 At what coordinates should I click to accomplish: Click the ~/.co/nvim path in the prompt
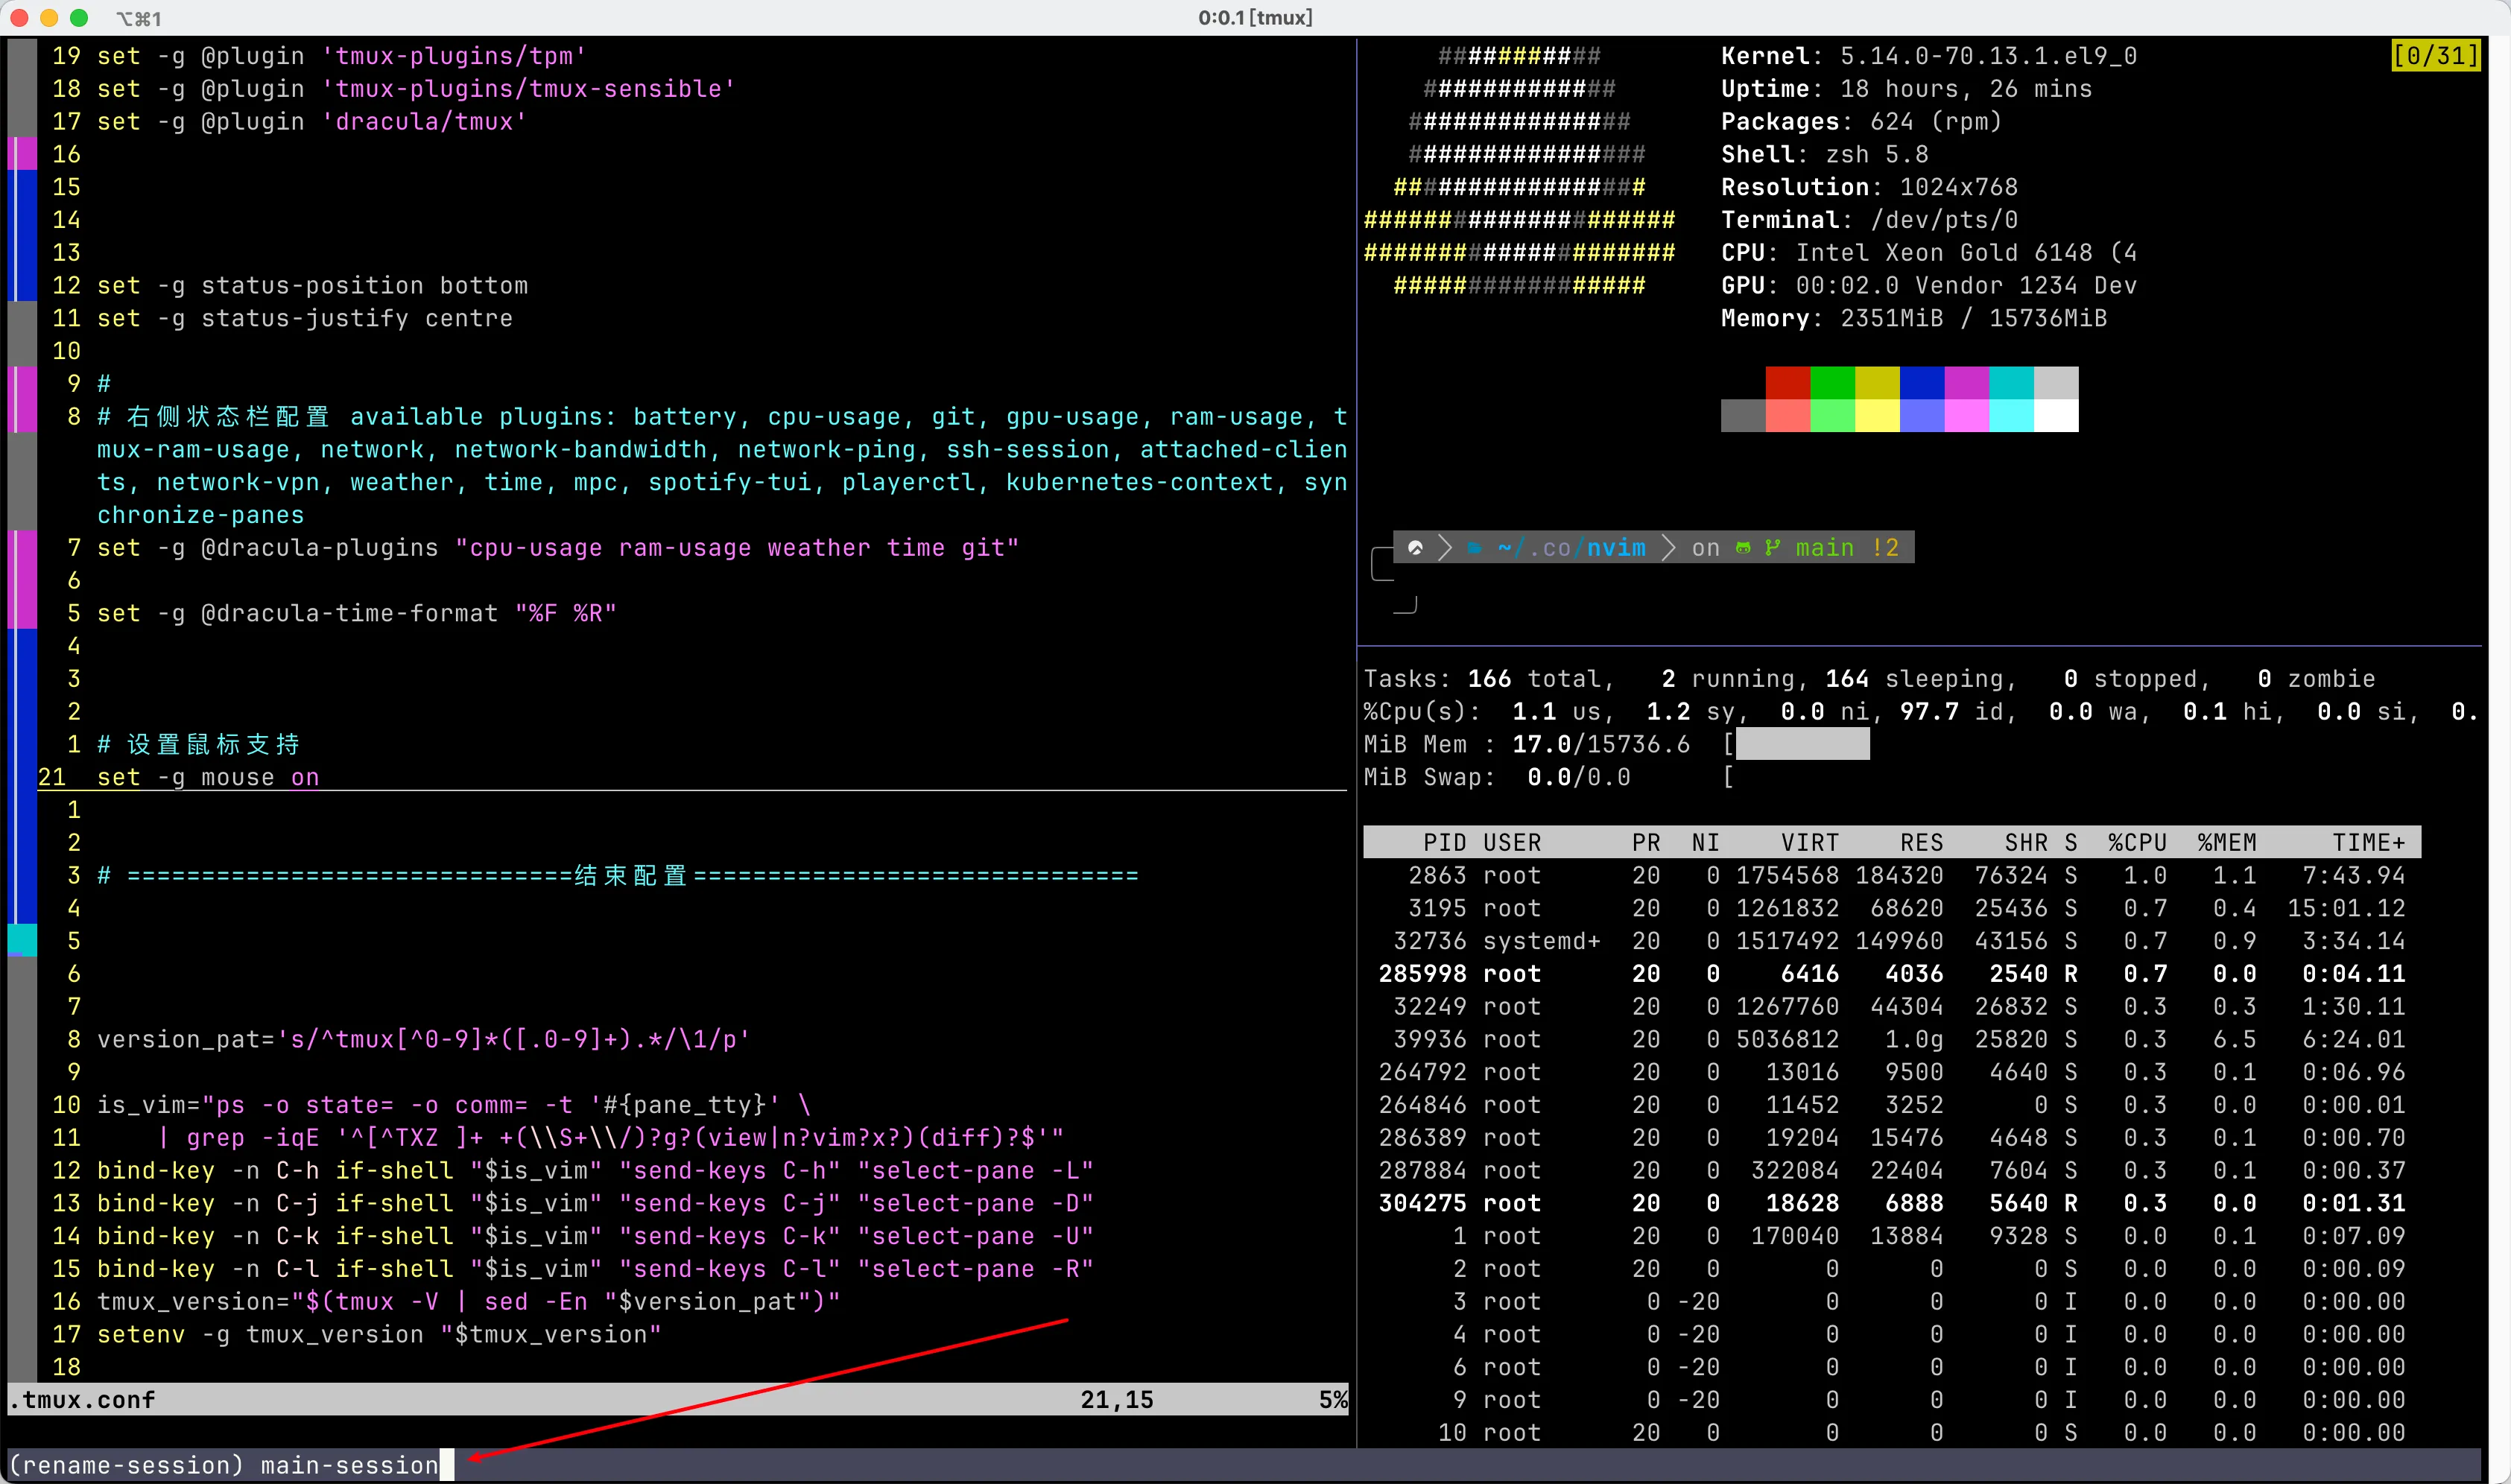(1572, 548)
